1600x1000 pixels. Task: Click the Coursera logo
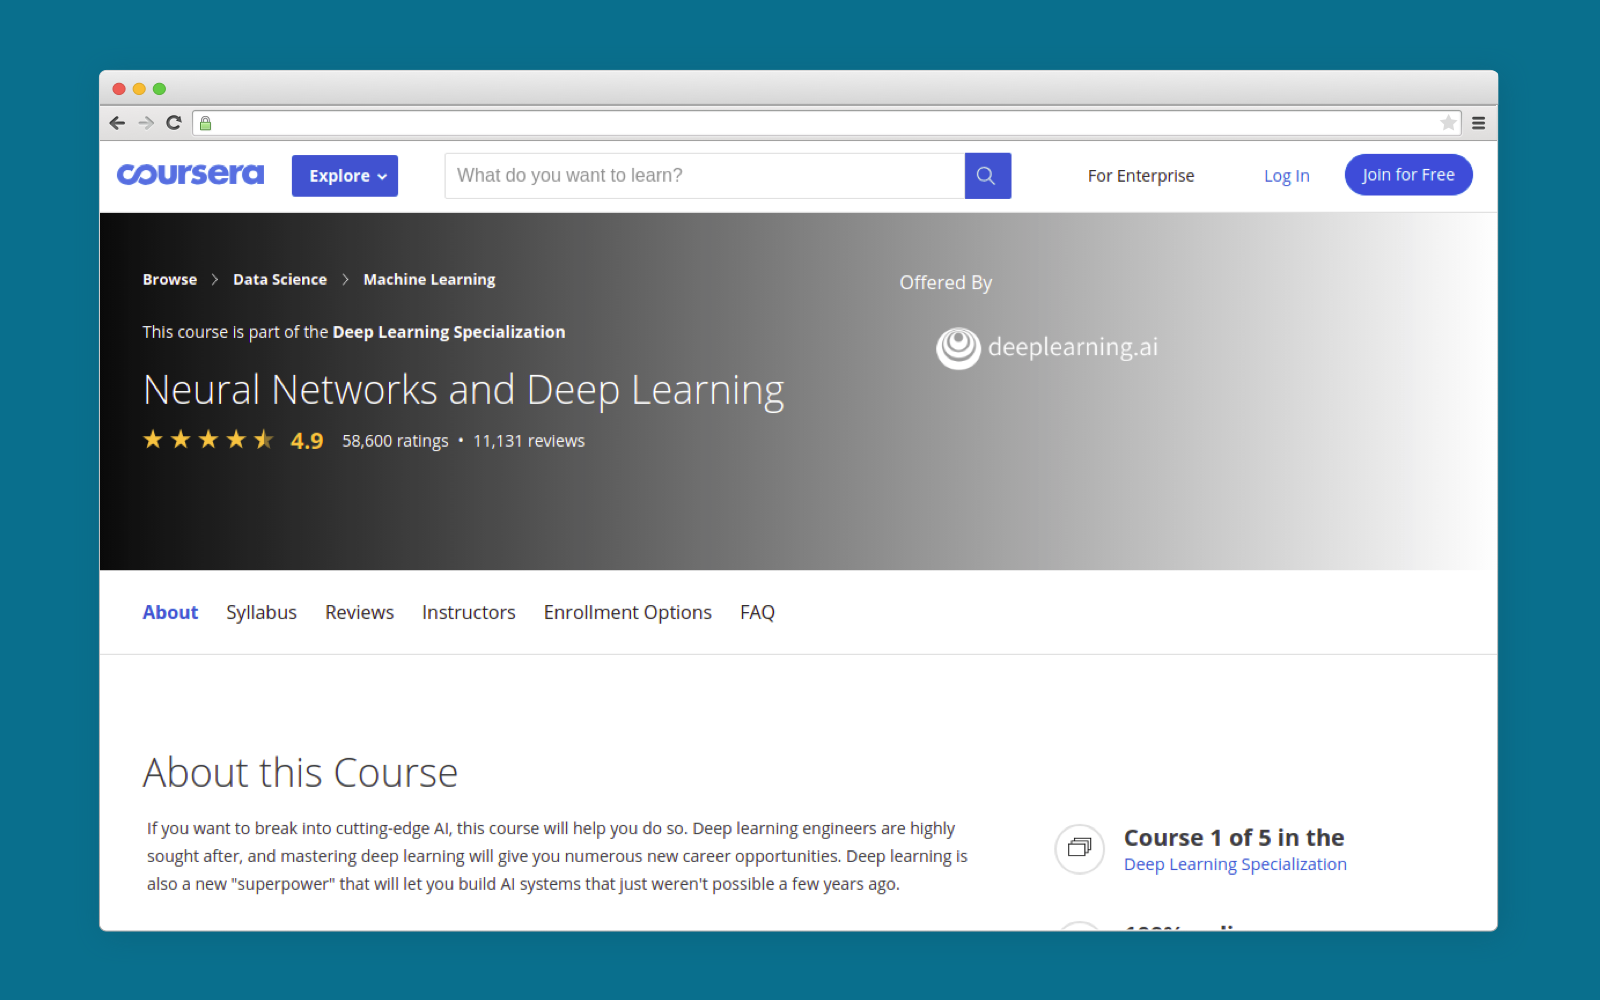pyautogui.click(x=190, y=174)
